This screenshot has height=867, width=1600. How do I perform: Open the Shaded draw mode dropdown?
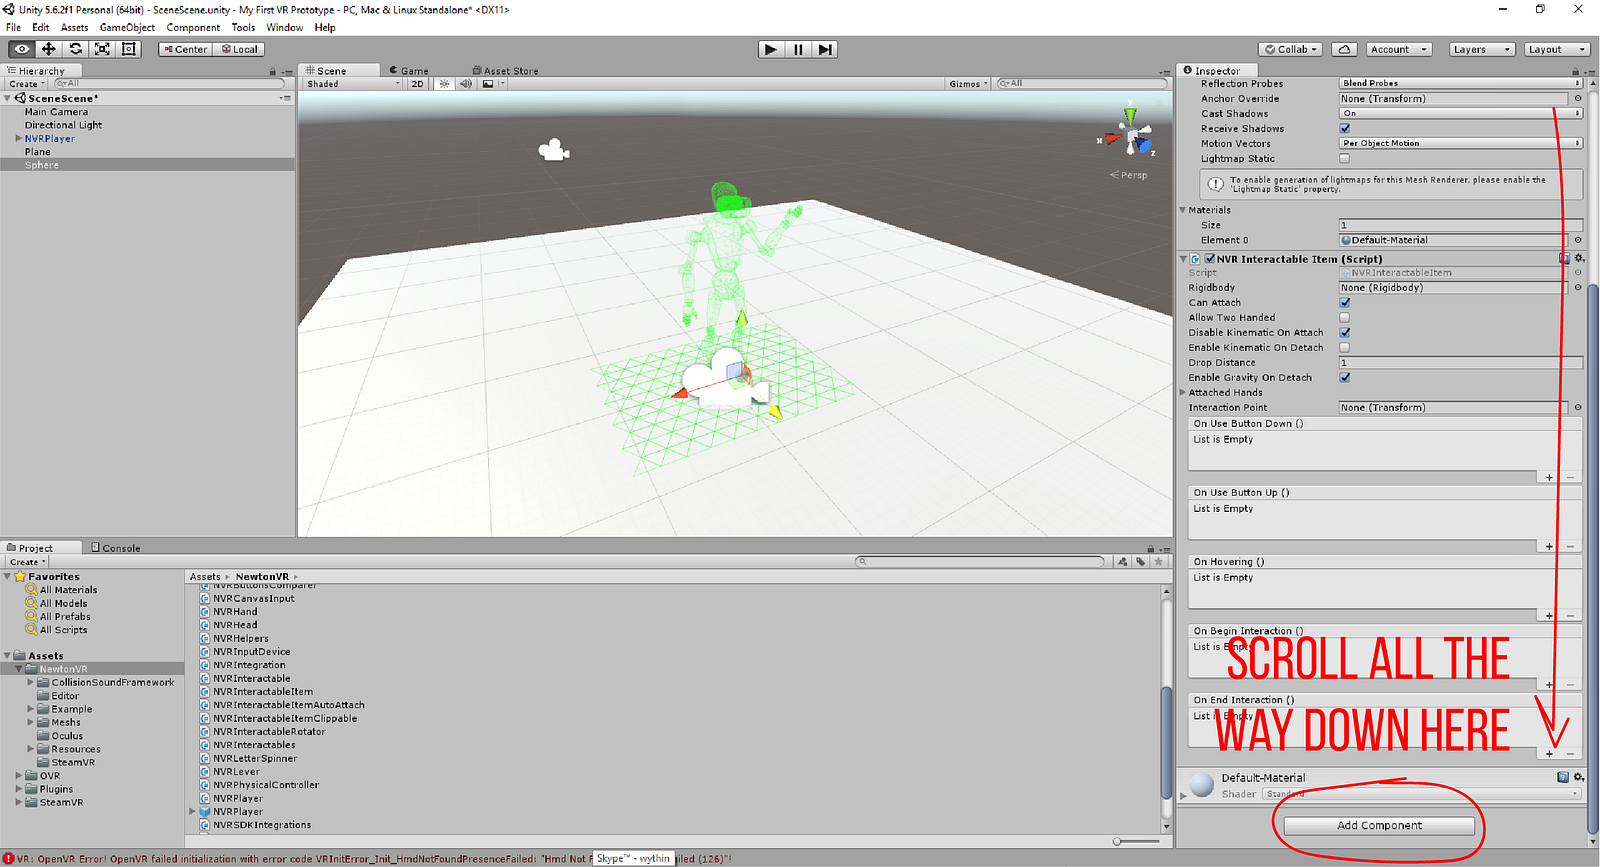click(353, 84)
